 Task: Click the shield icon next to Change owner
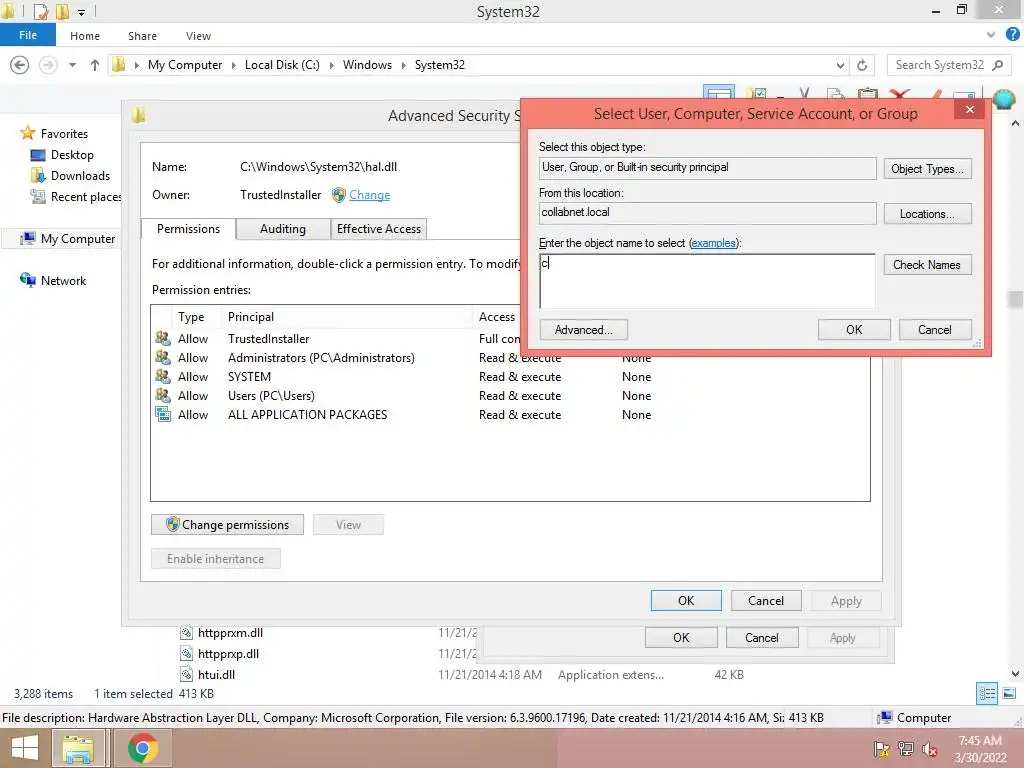(338, 195)
